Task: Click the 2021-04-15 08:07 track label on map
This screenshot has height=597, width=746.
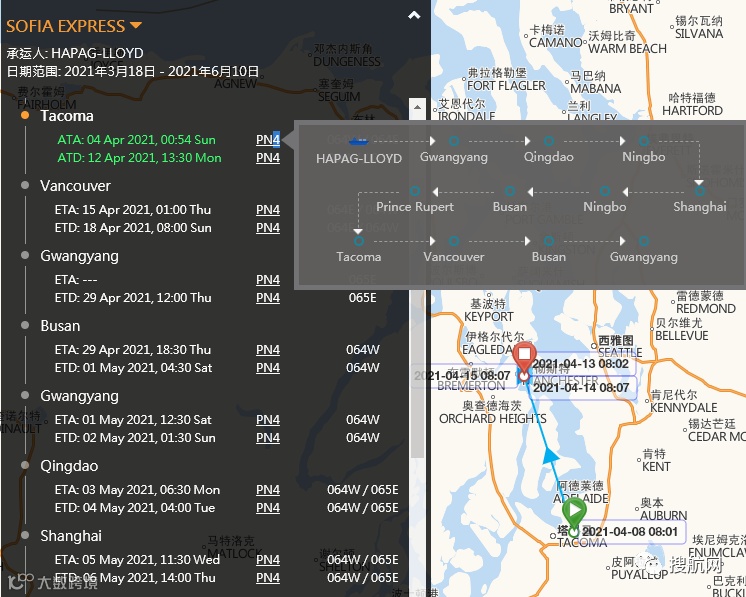Action: 462,376
